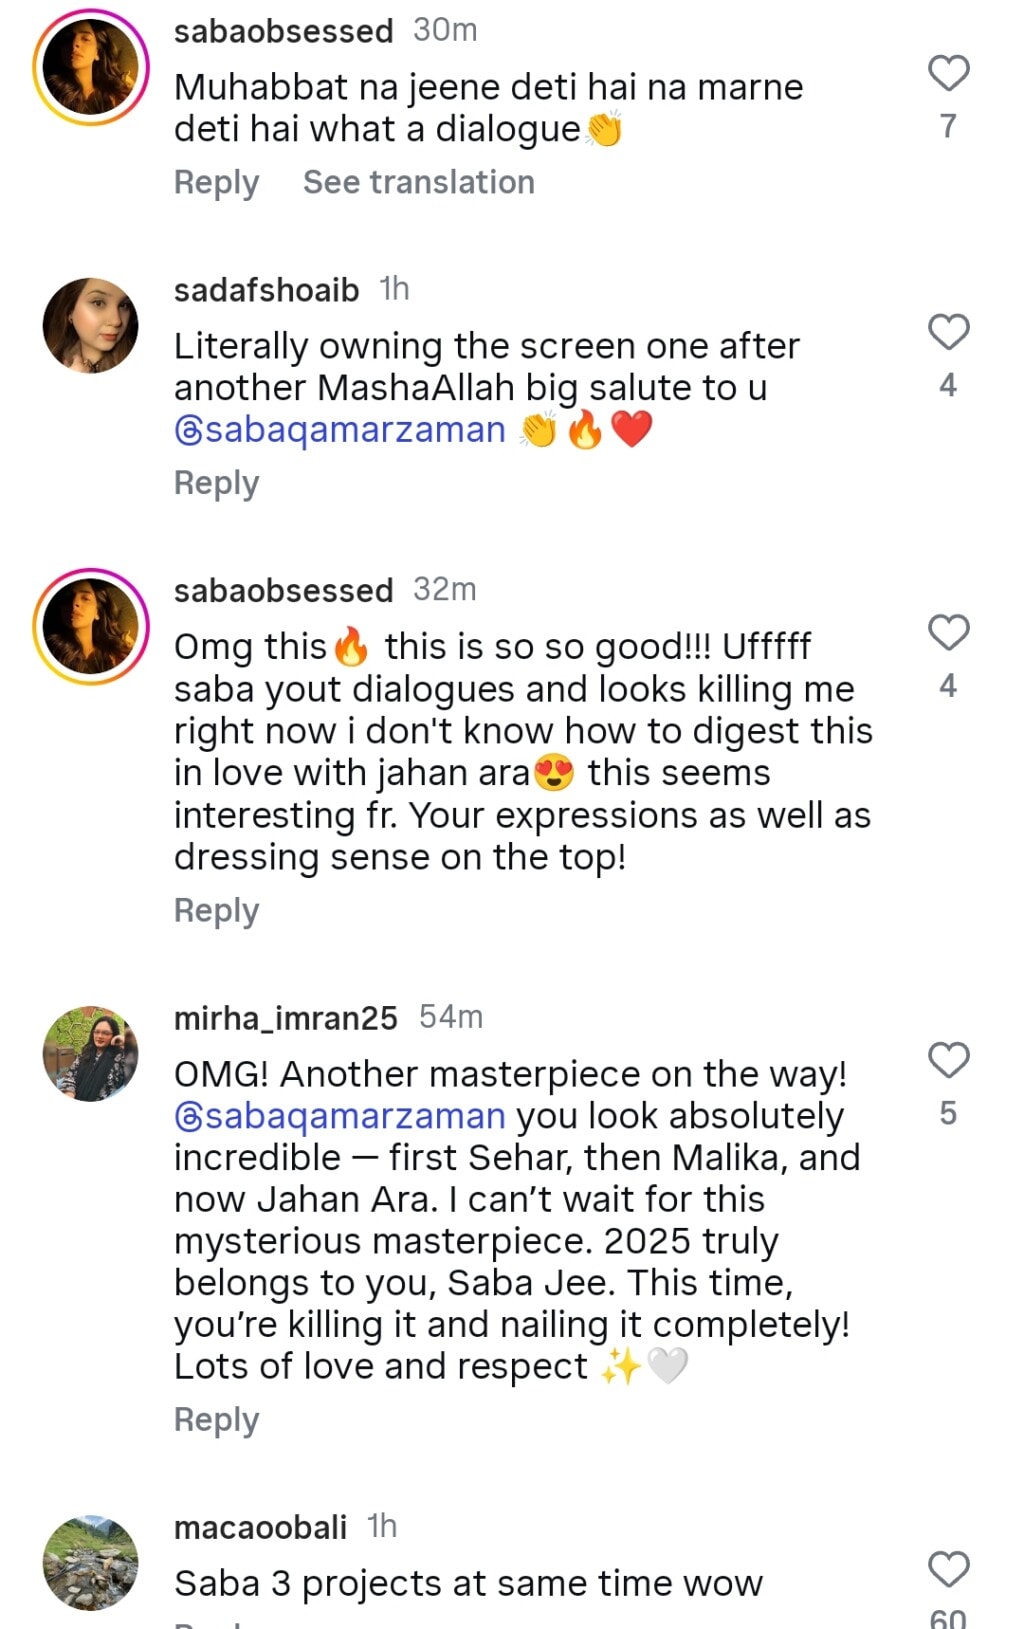This screenshot has height=1629, width=1024.
Task: Open sabaobsessed's avatar on 32m comment
Action: [x=91, y=626]
